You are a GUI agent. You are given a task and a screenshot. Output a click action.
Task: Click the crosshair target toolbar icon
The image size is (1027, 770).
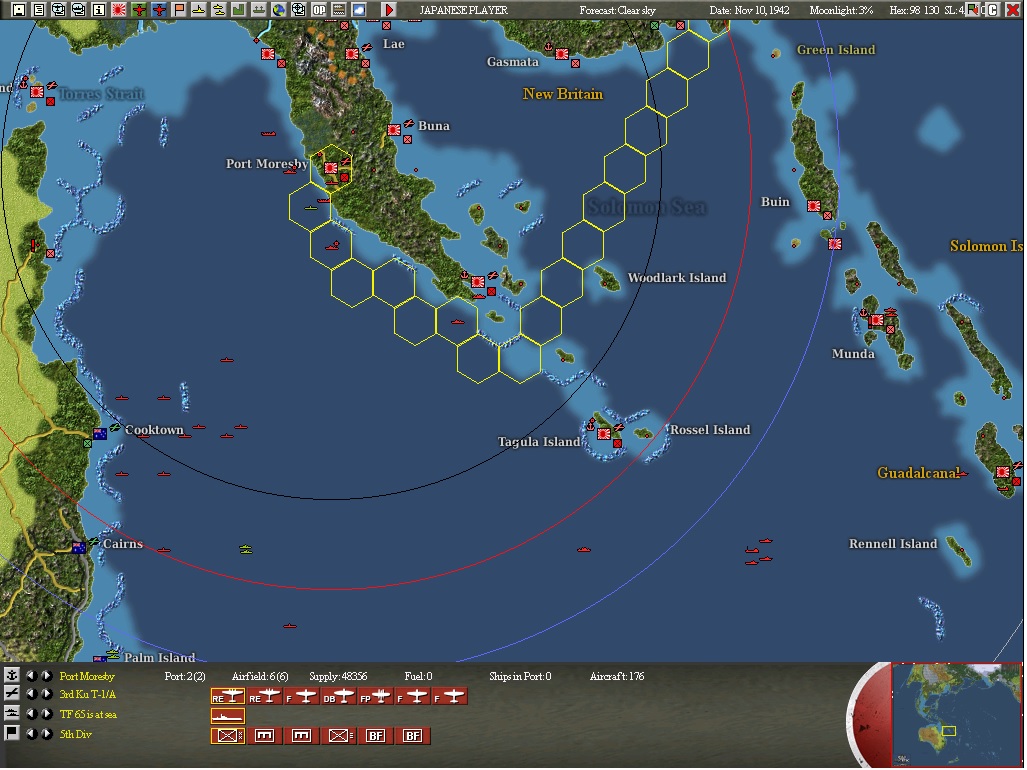click(299, 10)
